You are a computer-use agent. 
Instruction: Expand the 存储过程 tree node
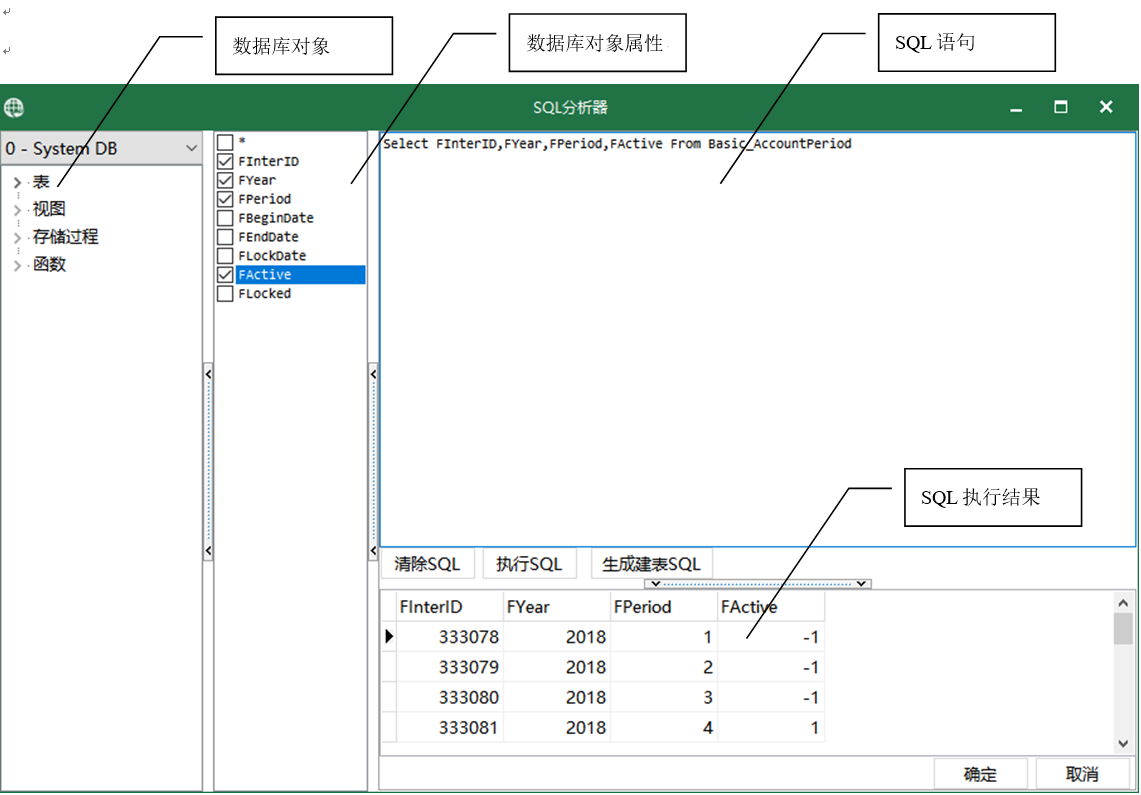17,238
